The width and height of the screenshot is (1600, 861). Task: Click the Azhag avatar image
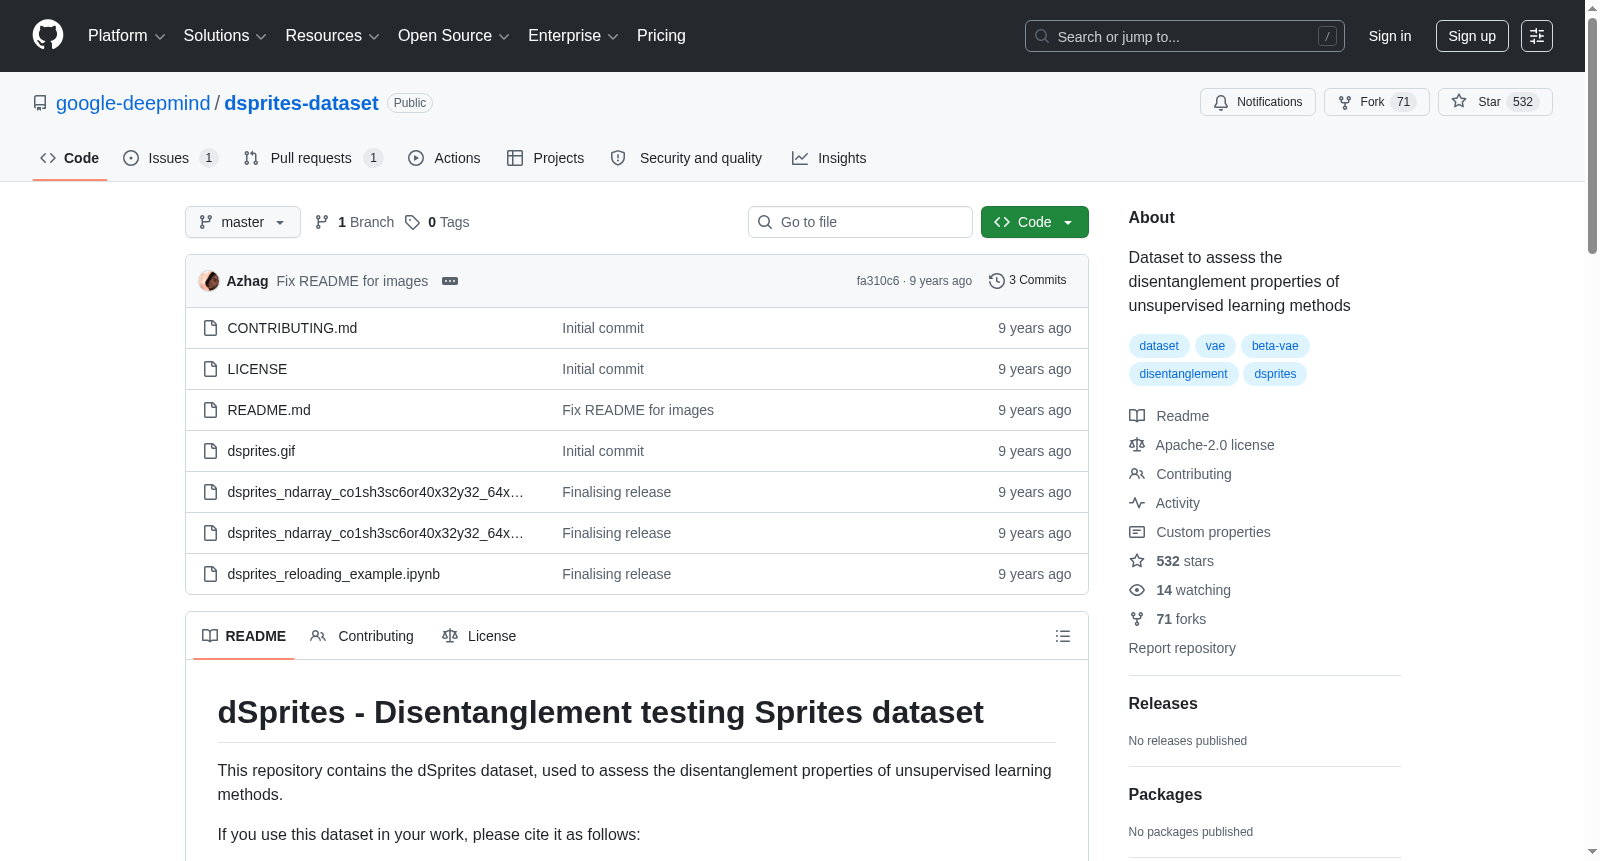[x=209, y=281]
